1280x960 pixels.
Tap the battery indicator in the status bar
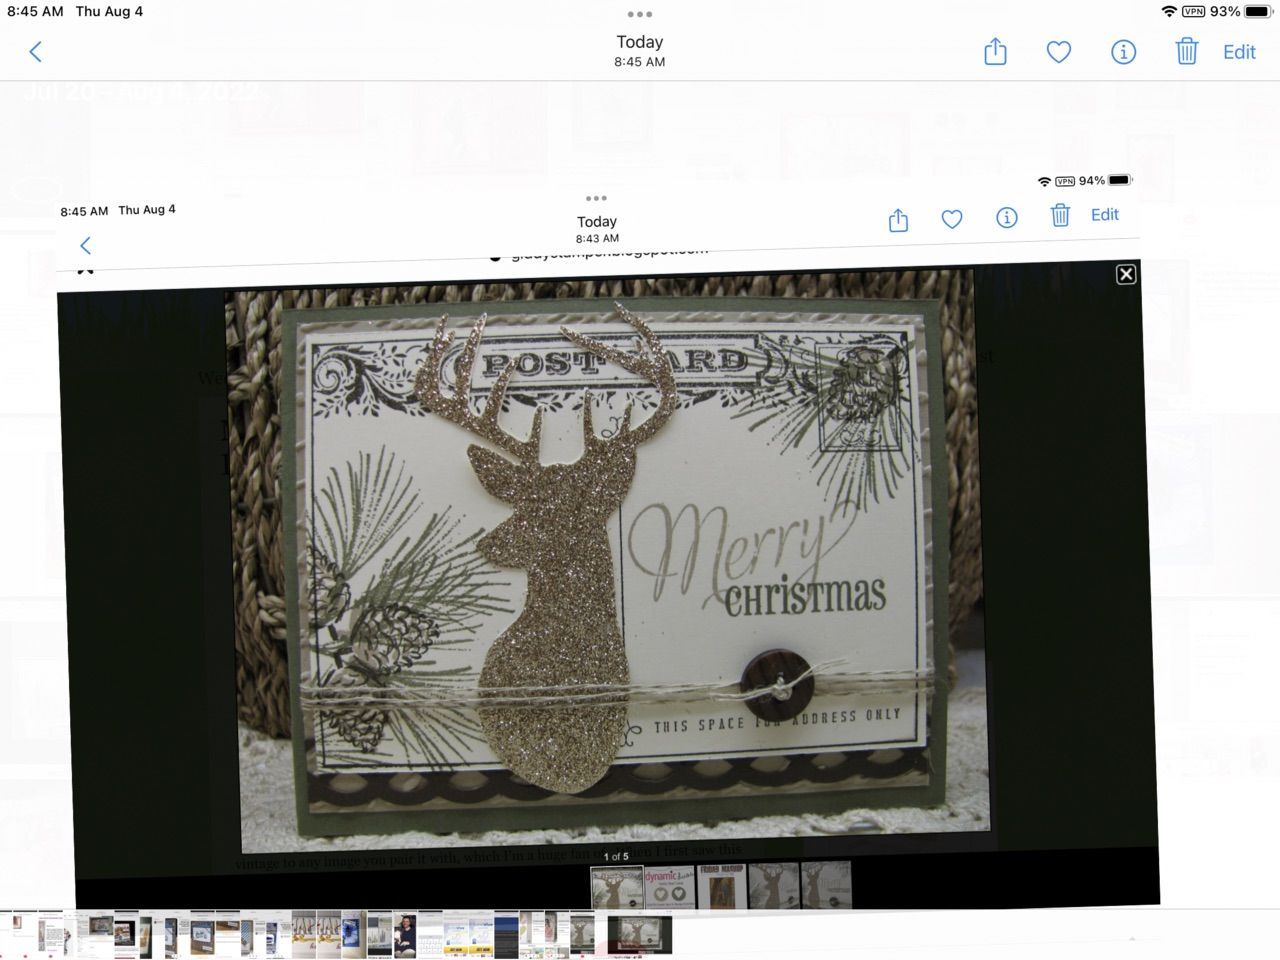coord(1258,11)
